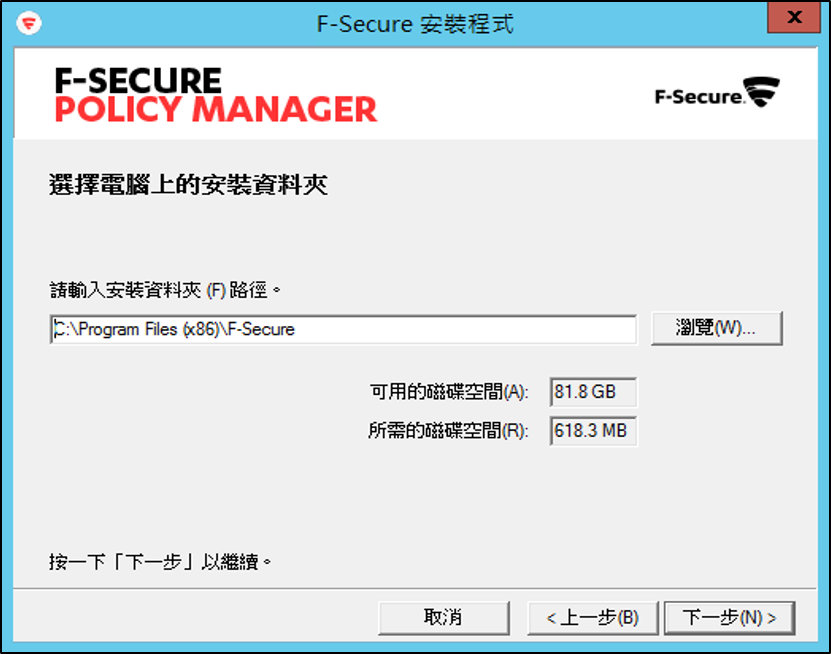The width and height of the screenshot is (831, 654).
Task: Go back with the 上一步(B) button
Action: point(593,617)
